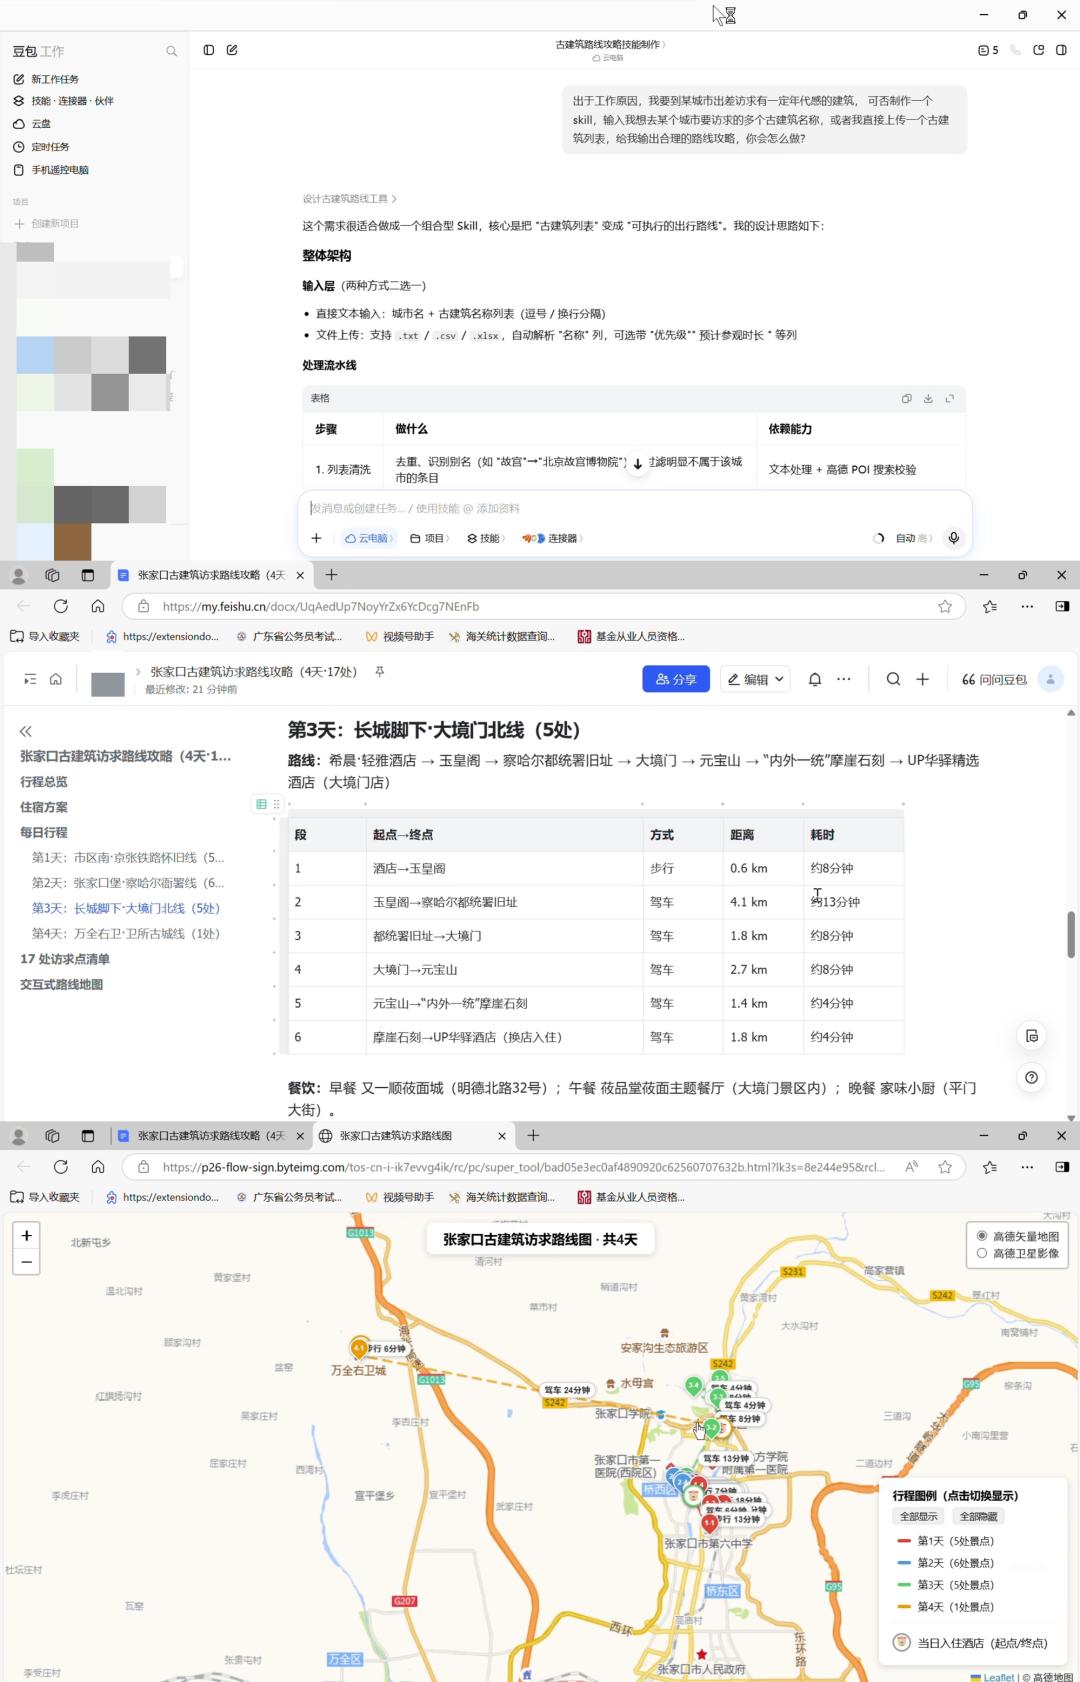Viewport: 1080px width, 1682px height.
Task: Go to 行程总览 in the outline
Action: [x=44, y=782]
